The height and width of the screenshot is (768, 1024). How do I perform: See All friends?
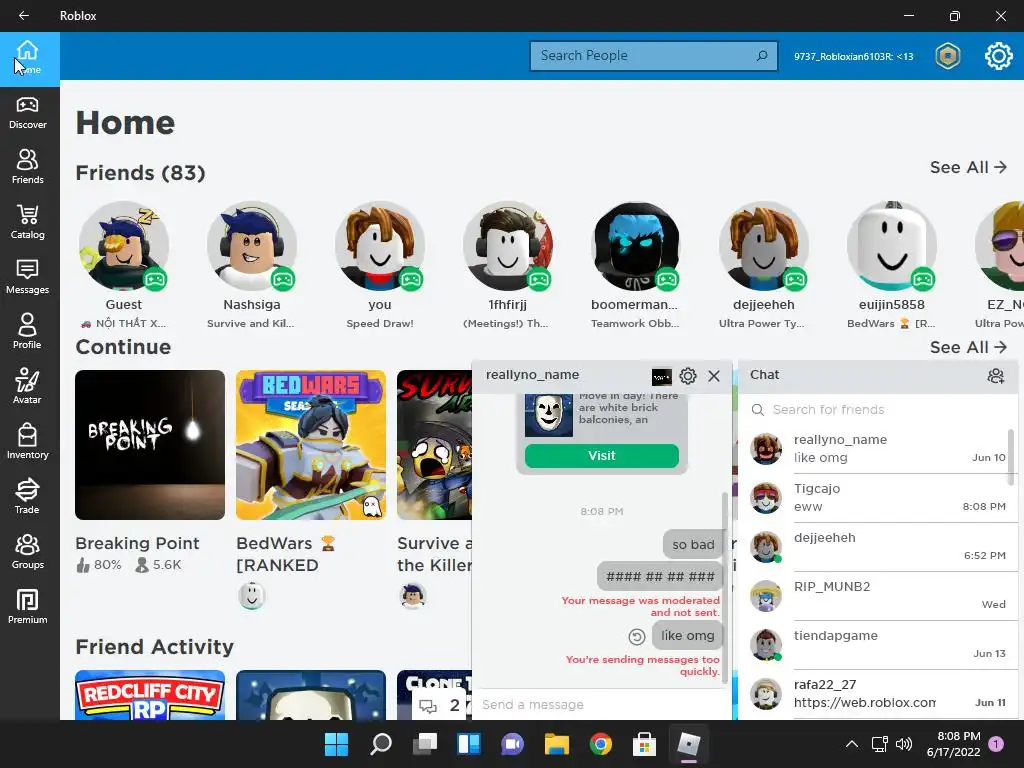click(x=968, y=167)
